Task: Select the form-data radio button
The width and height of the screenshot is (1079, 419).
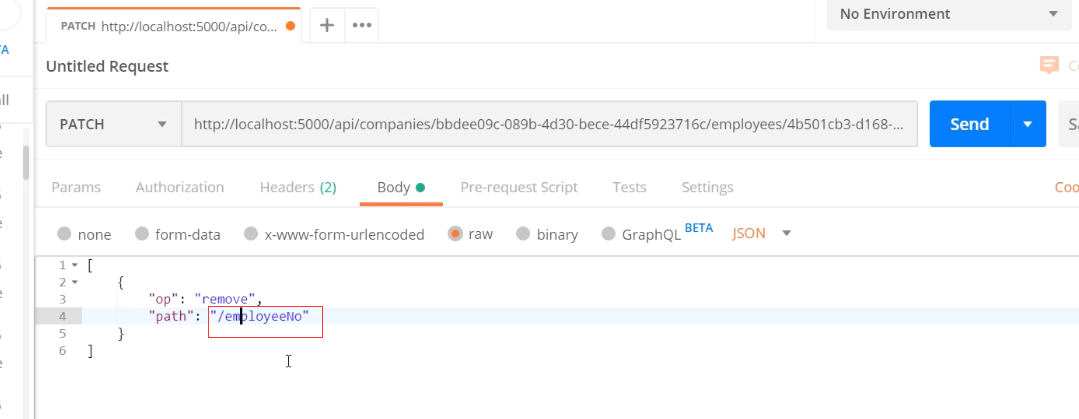Action: coord(142,234)
